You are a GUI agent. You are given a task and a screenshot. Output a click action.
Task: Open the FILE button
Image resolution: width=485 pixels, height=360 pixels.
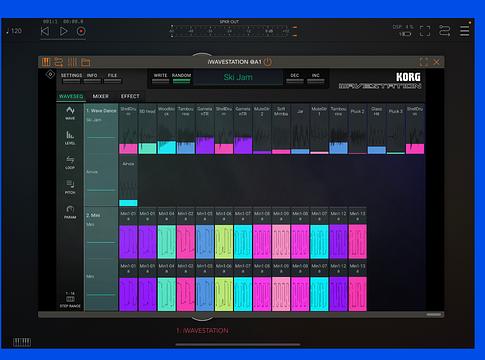coord(112,78)
